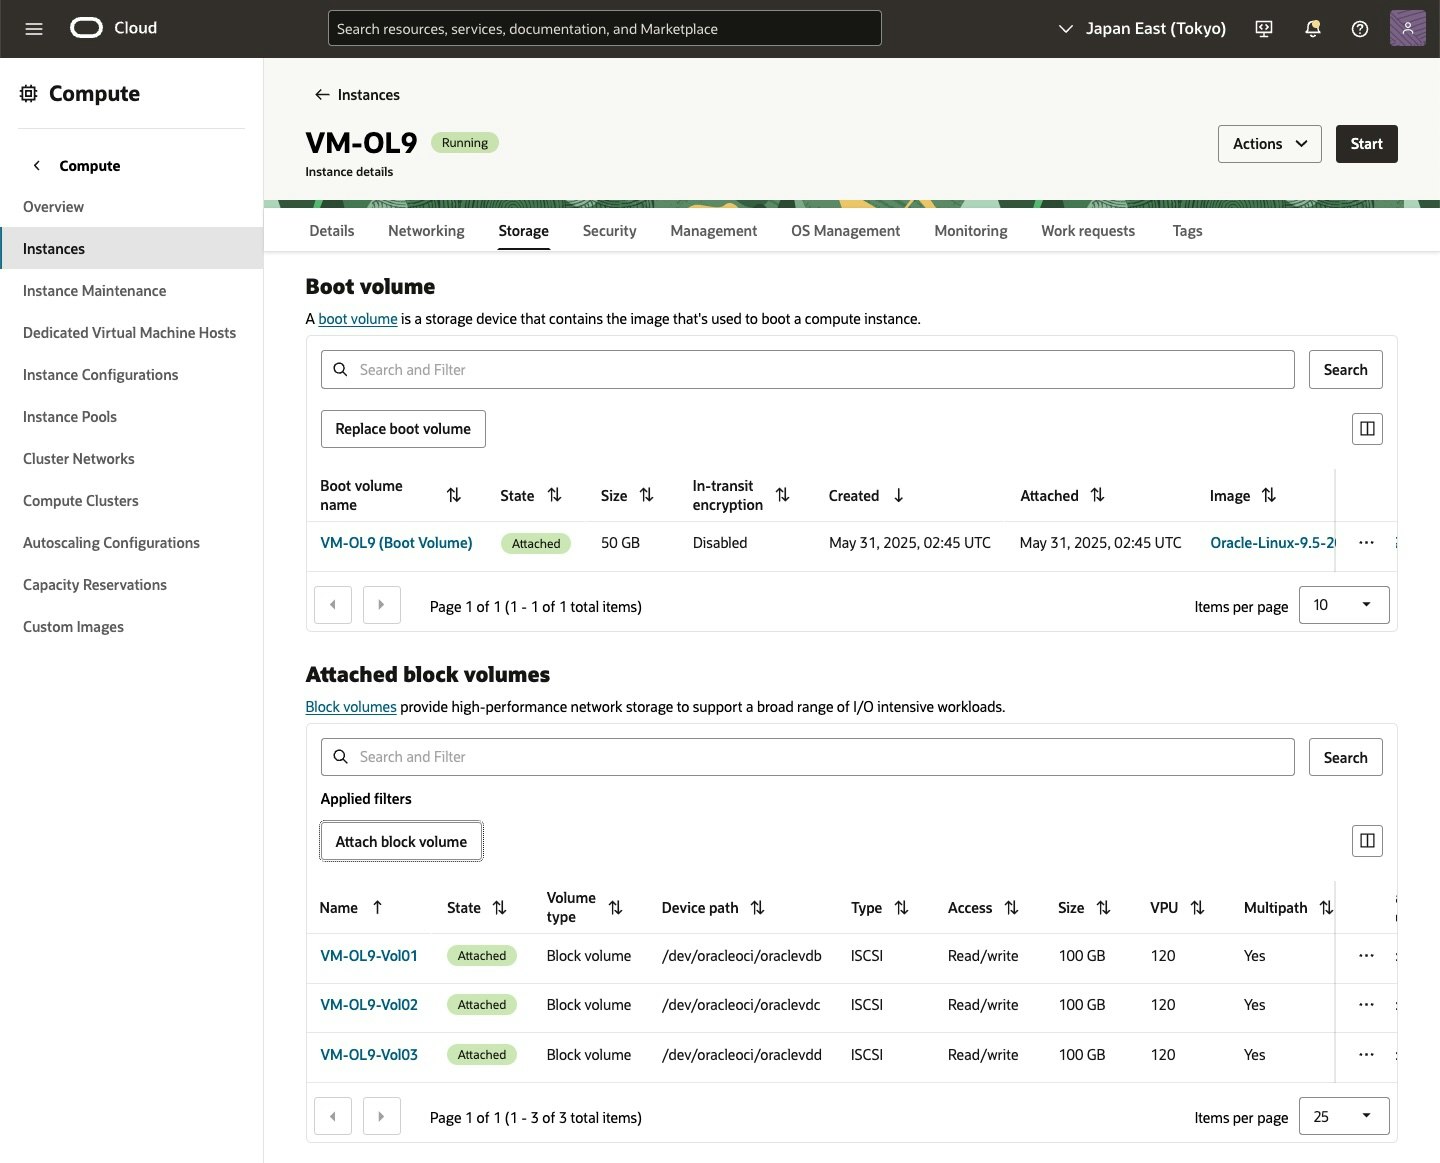1440x1163 pixels.
Task: Click Replace boot volume button
Action: pyautogui.click(x=403, y=429)
